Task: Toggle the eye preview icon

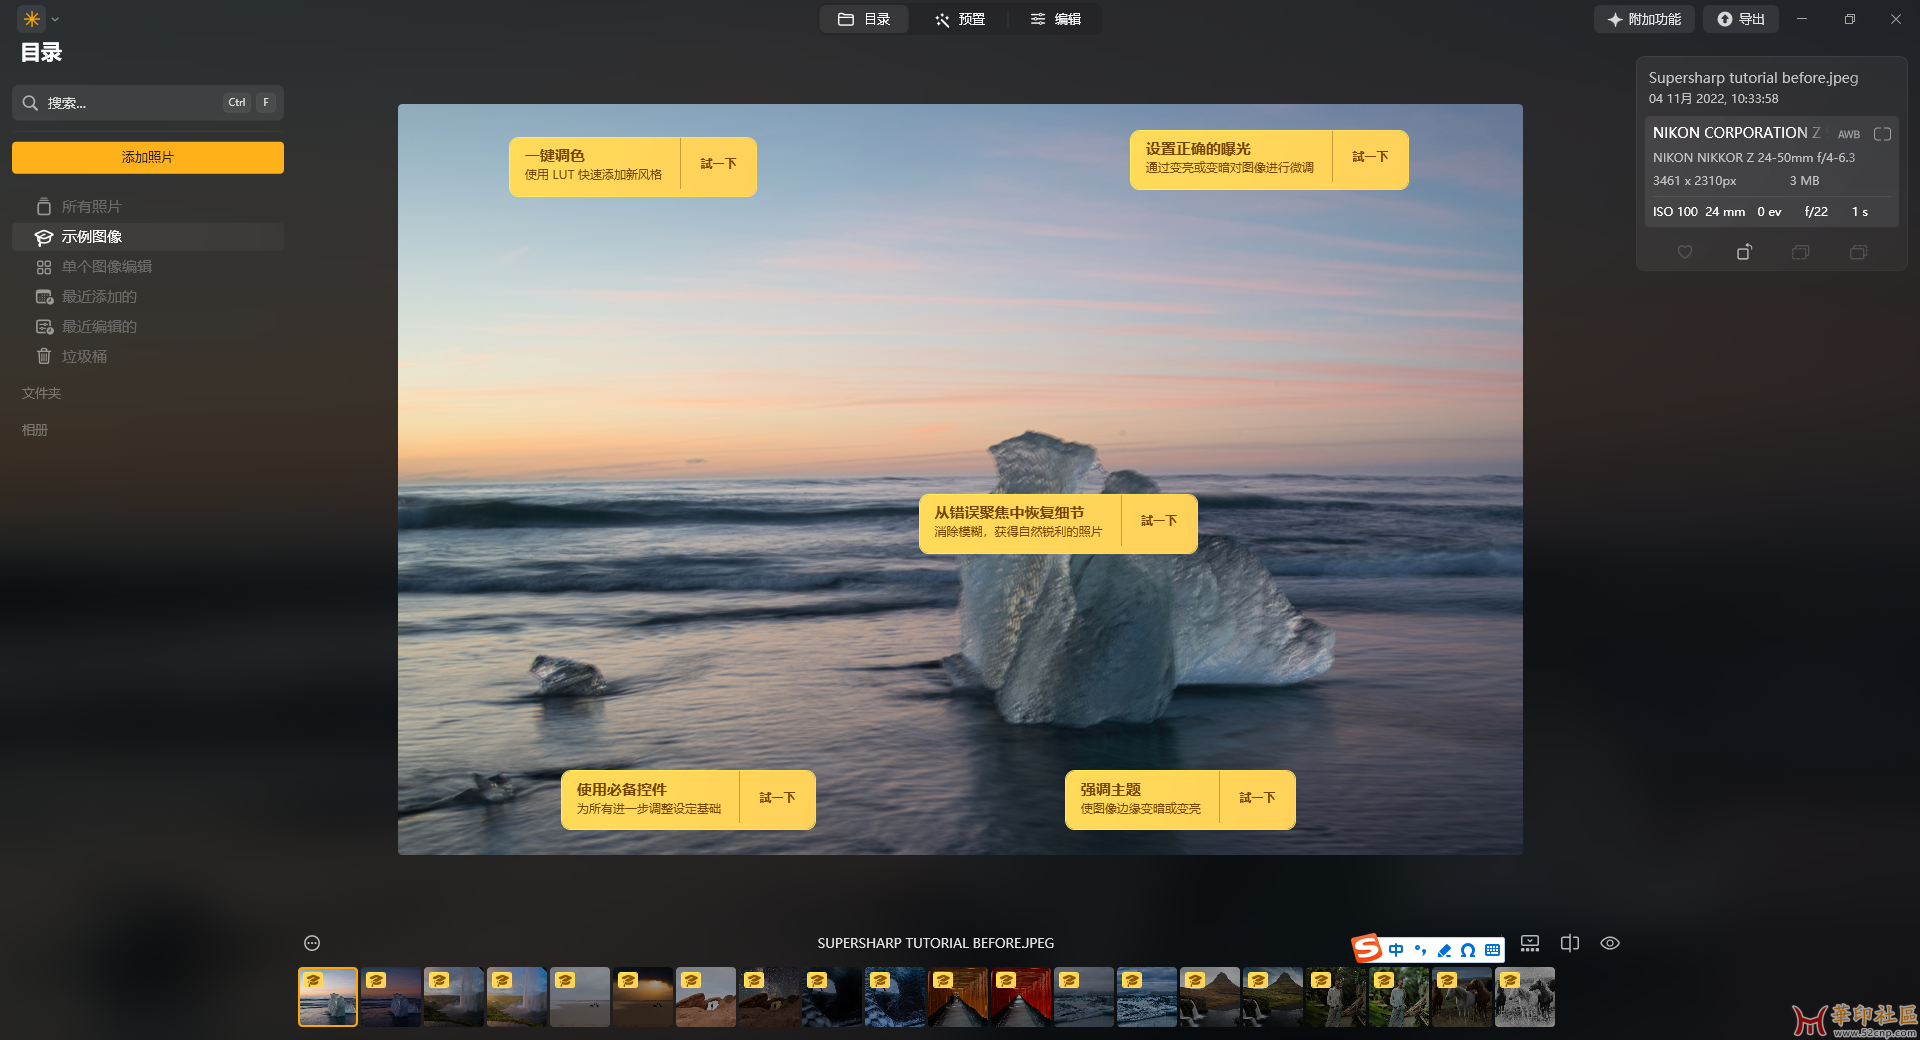Action: tap(1610, 943)
